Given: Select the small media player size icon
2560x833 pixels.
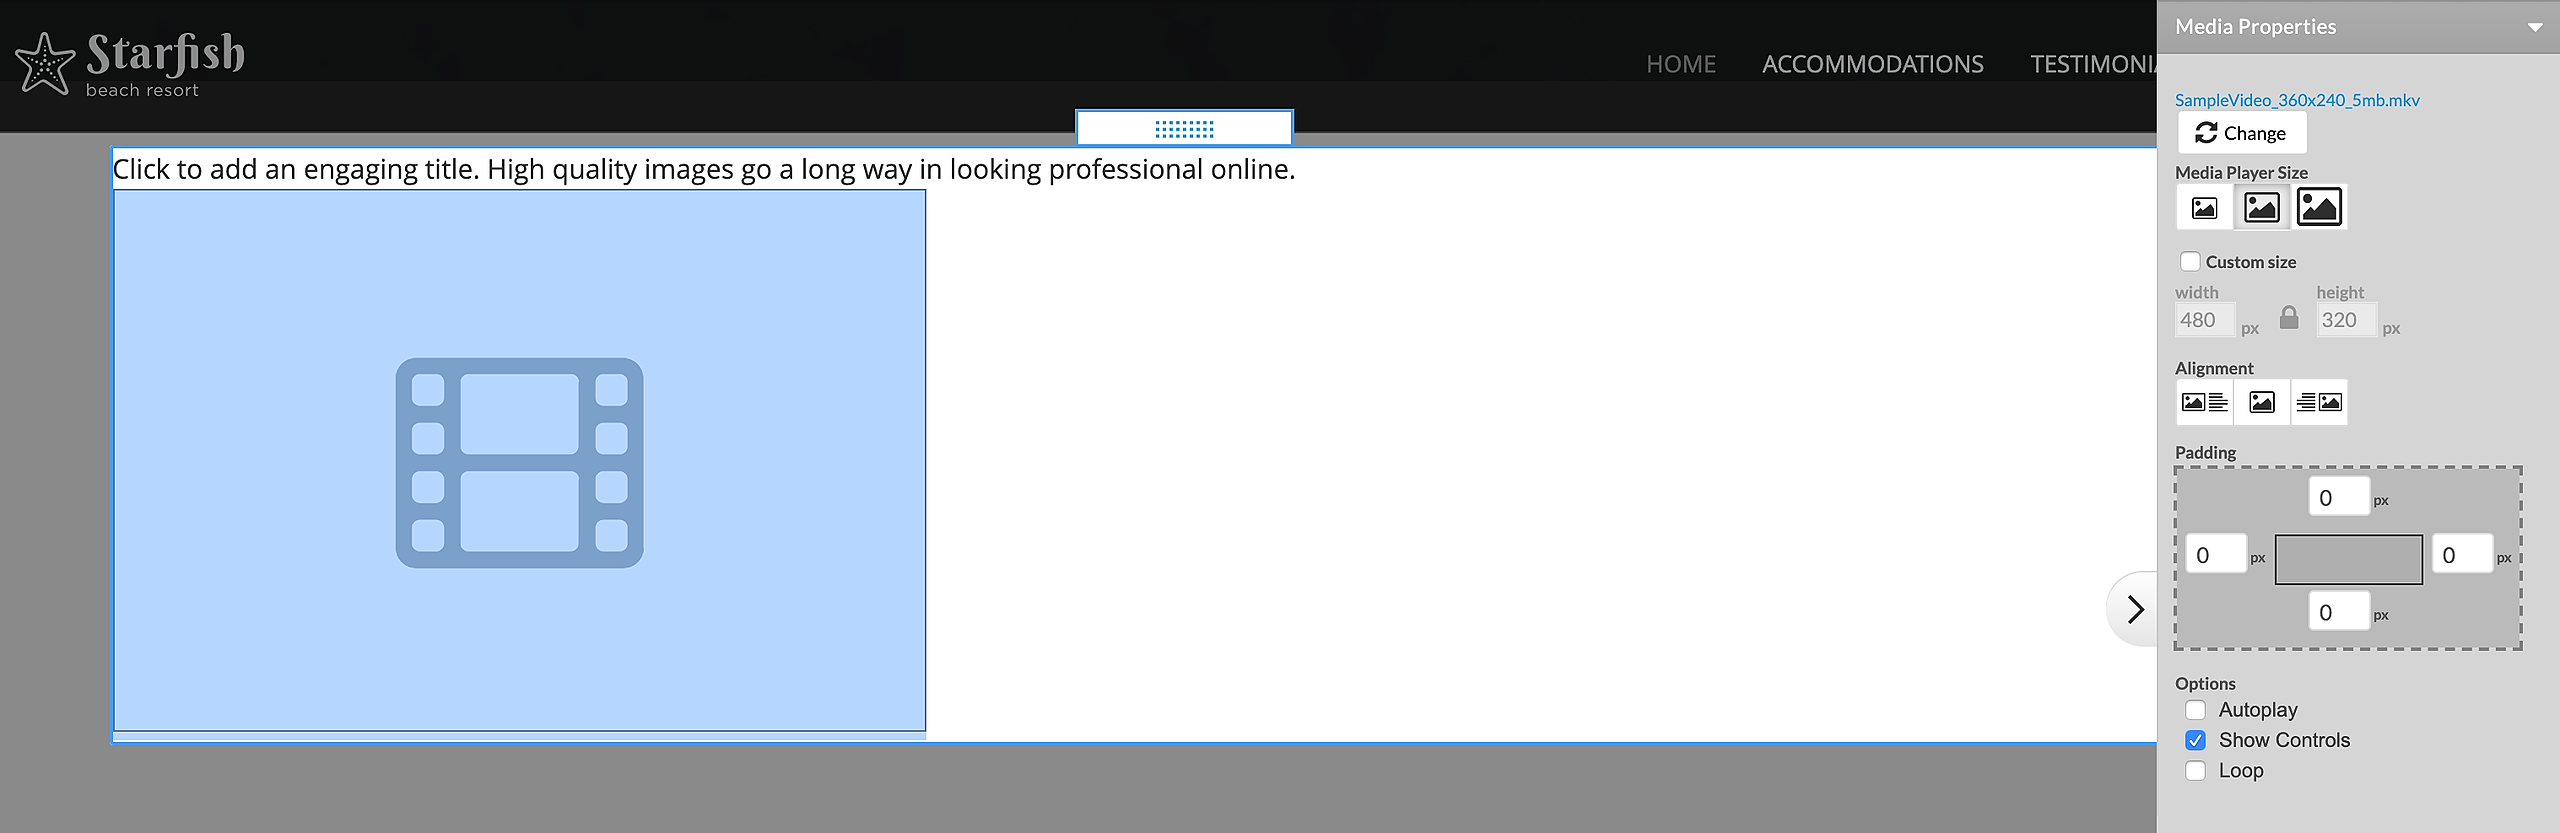Looking at the screenshot, I should 2205,208.
